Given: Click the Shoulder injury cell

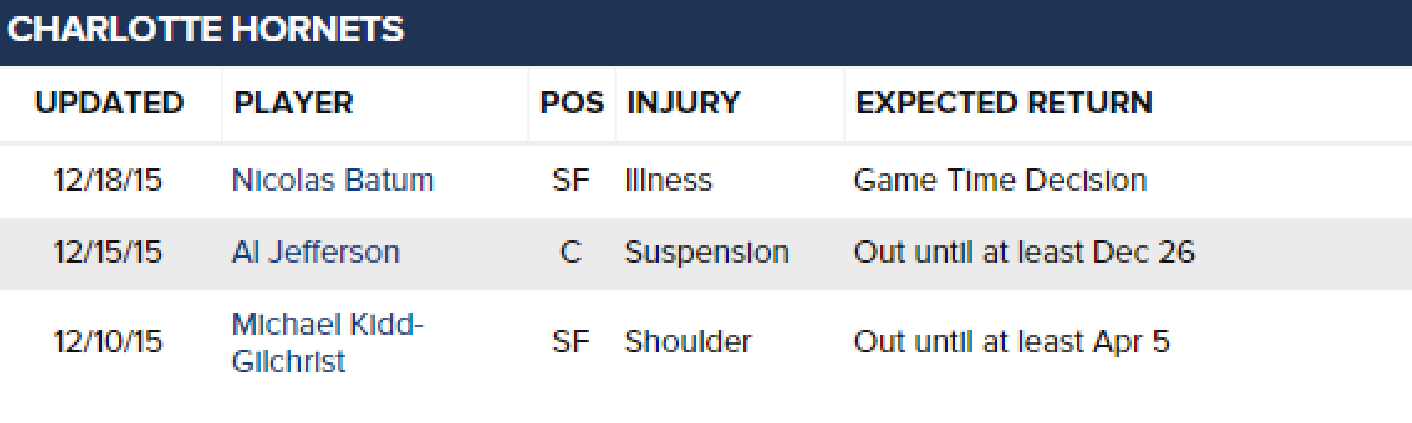Looking at the screenshot, I should pos(688,342).
